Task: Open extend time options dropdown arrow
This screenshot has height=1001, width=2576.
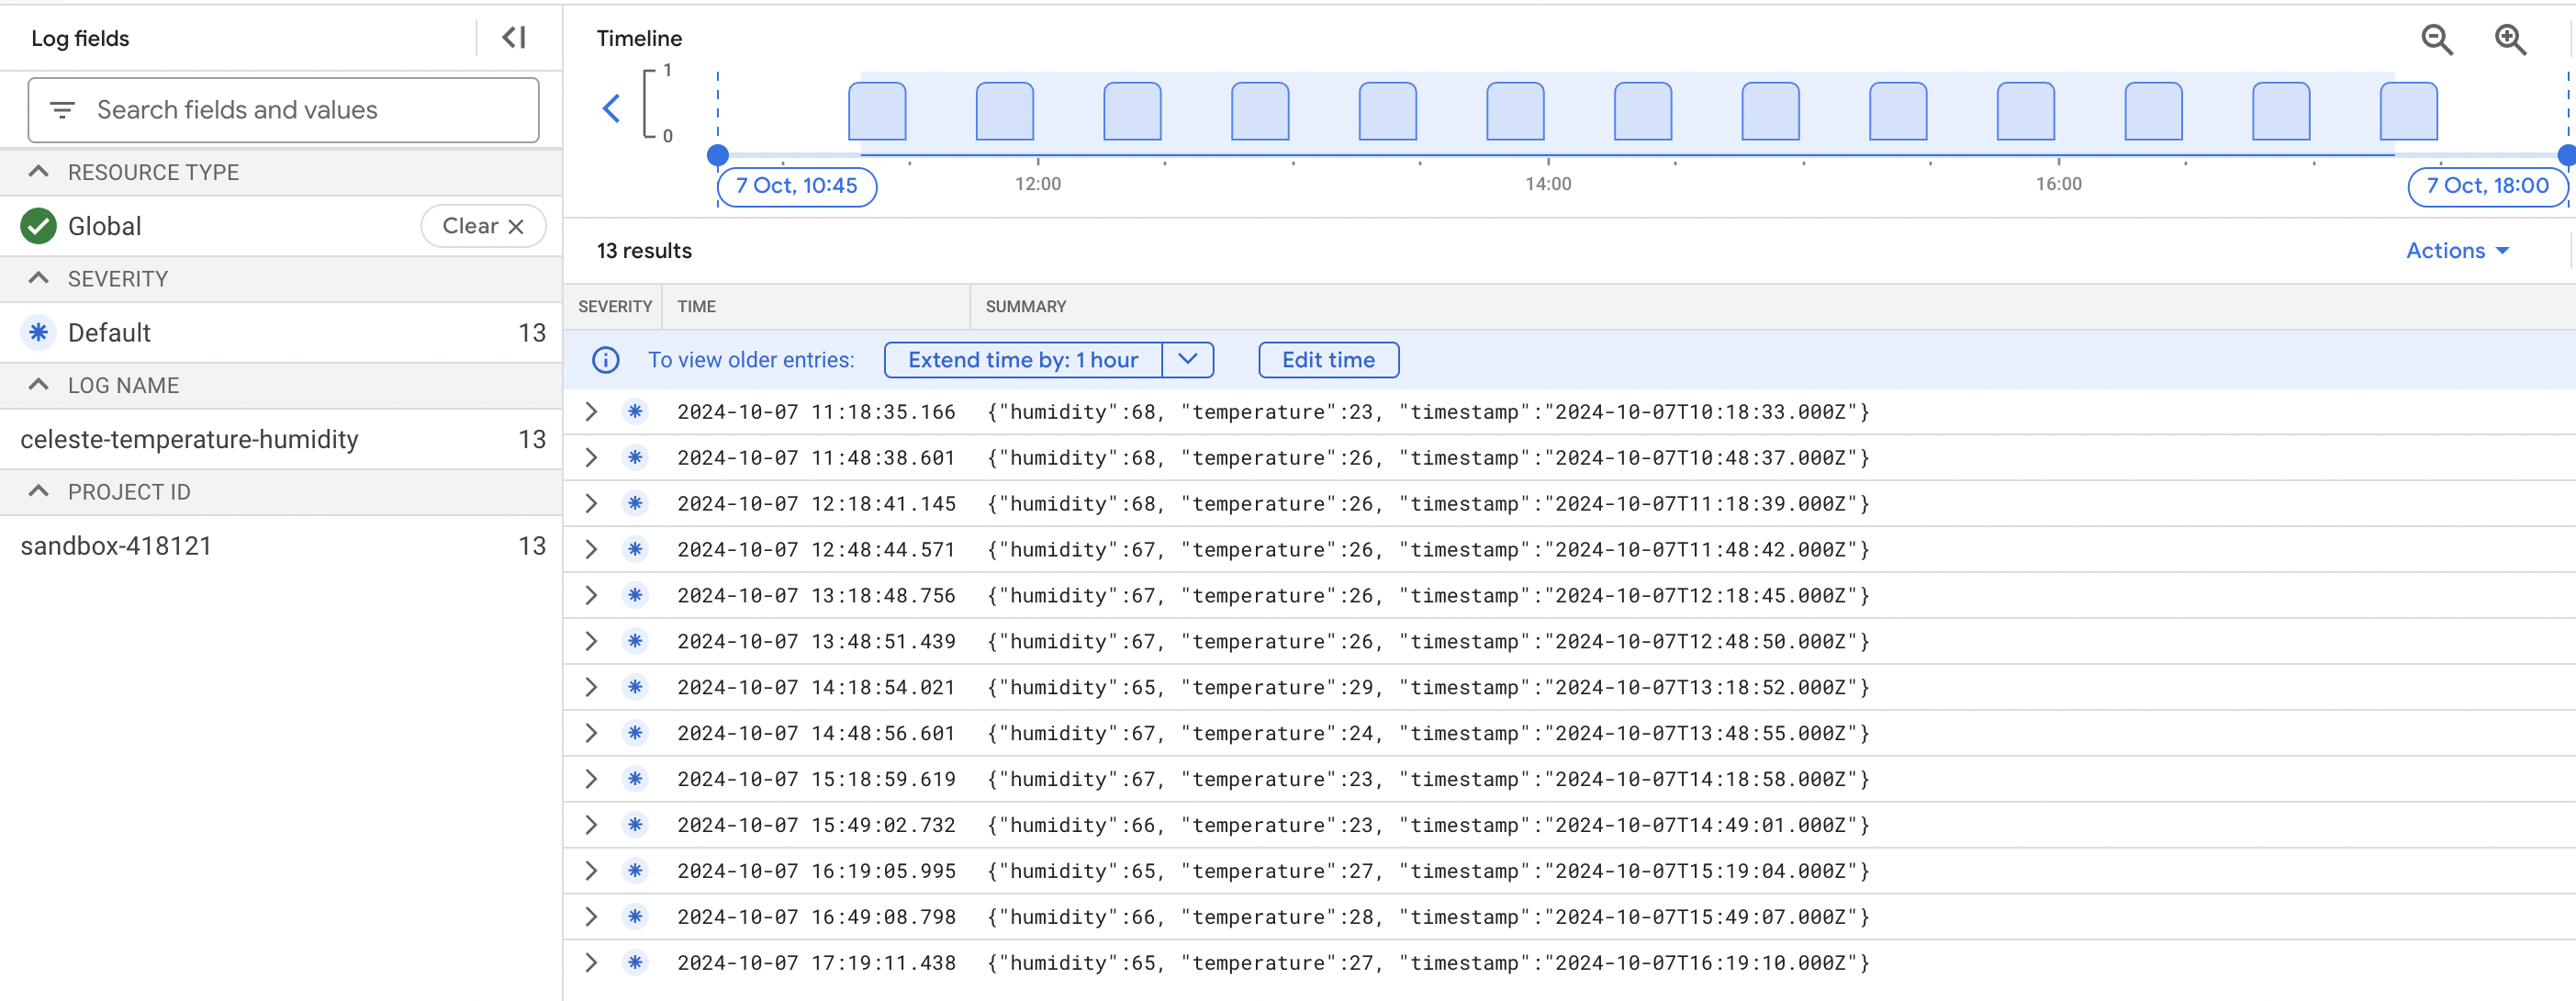Action: tap(1188, 360)
